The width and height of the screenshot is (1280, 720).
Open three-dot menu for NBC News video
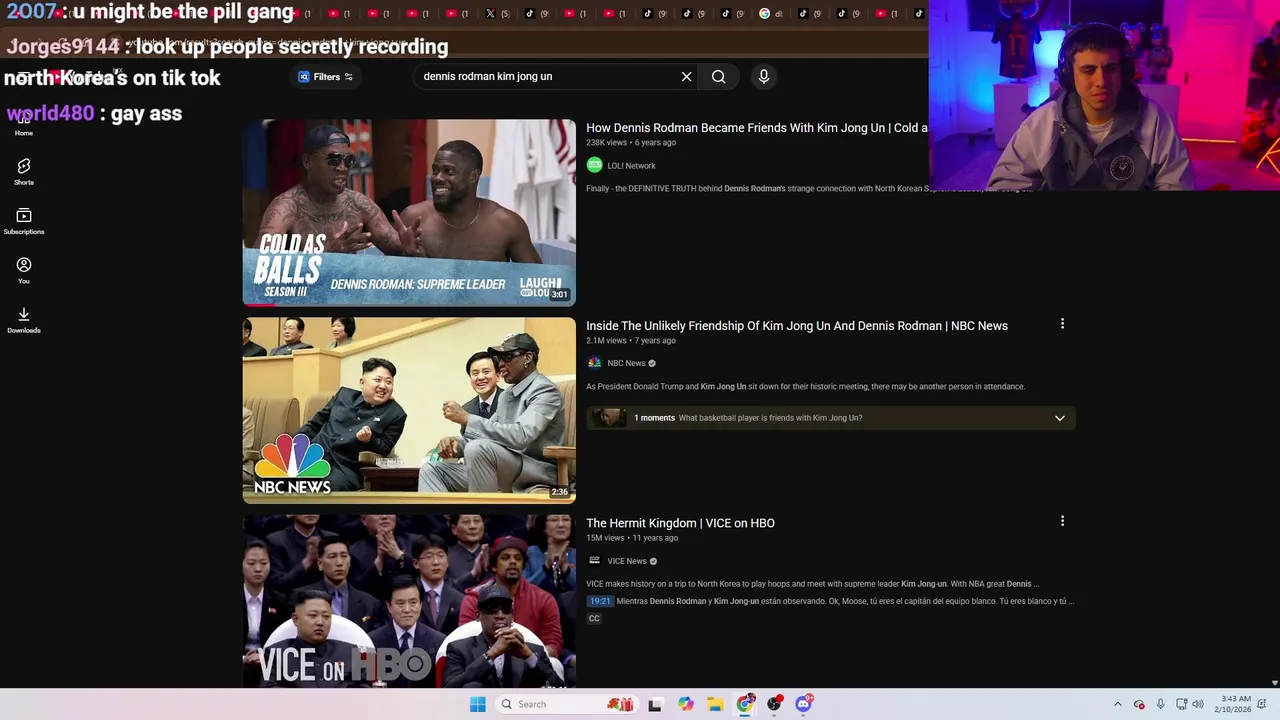pos(1062,324)
